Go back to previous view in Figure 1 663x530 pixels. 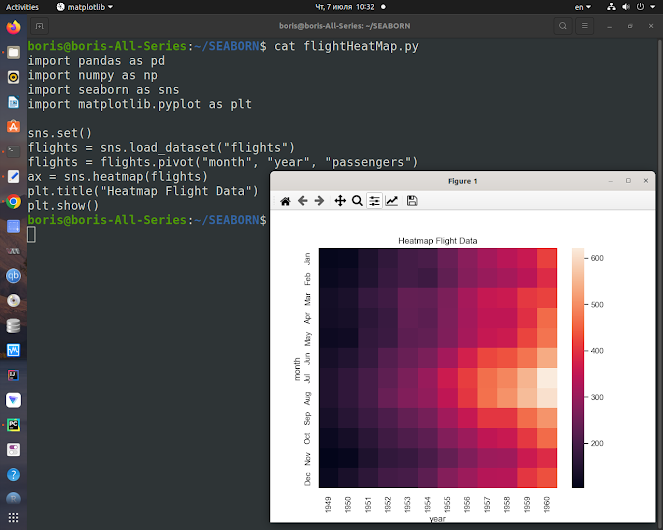(303, 201)
